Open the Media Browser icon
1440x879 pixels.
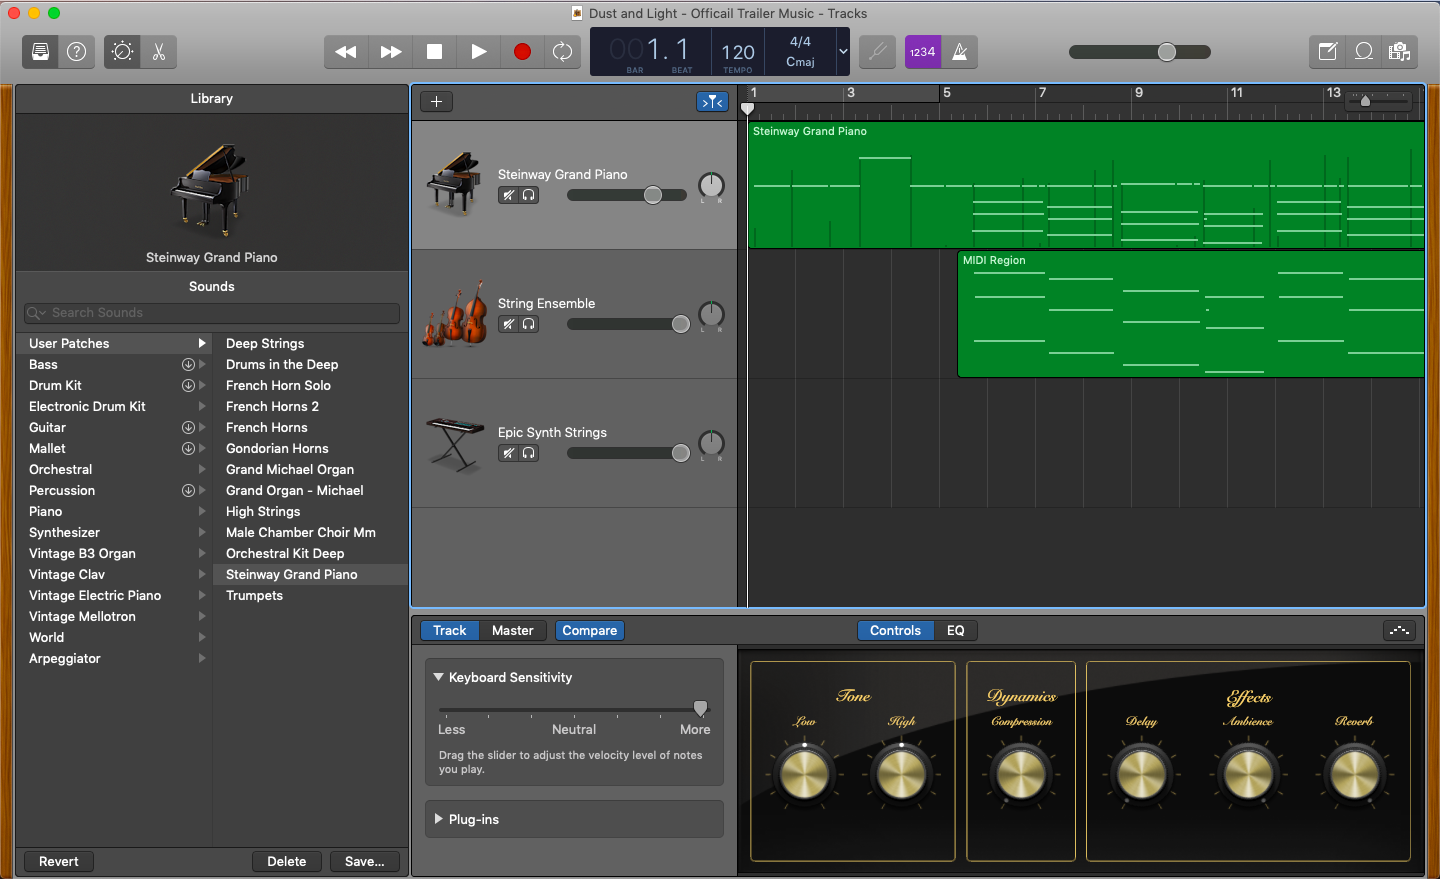[1400, 52]
